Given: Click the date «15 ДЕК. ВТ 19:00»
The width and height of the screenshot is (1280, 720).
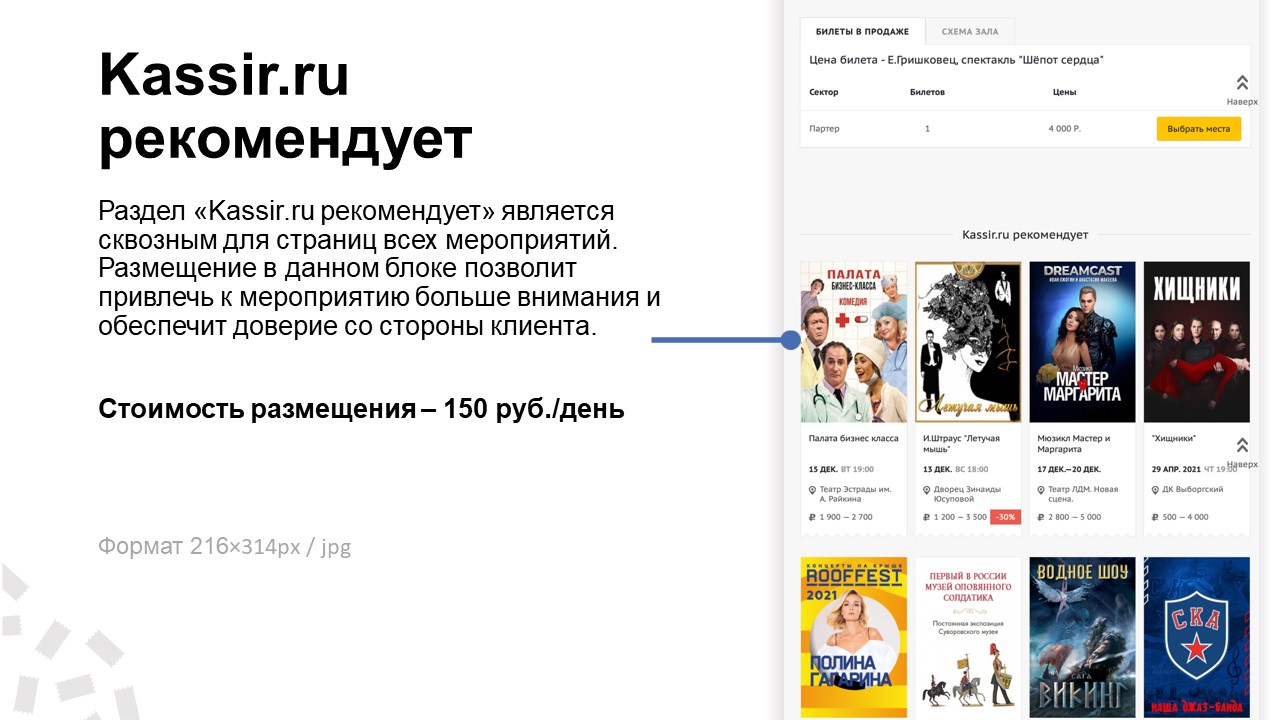Looking at the screenshot, I should [x=841, y=469].
